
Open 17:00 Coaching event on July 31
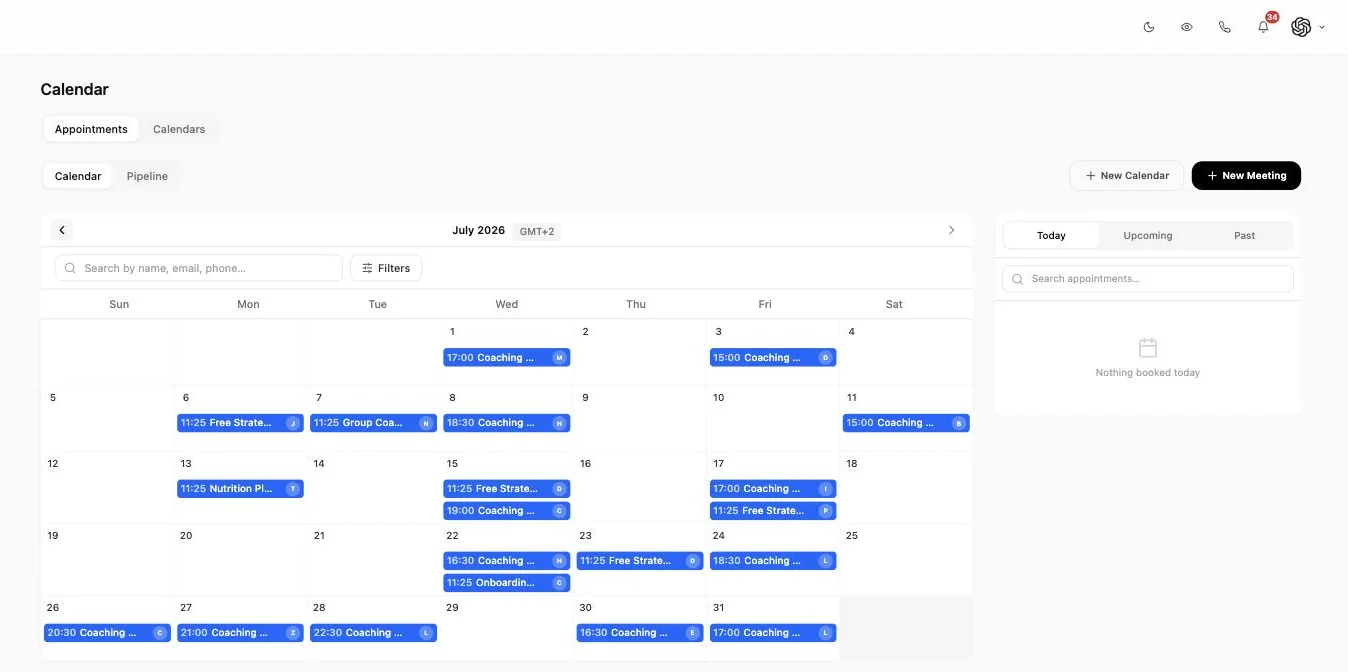pyautogui.click(x=773, y=633)
